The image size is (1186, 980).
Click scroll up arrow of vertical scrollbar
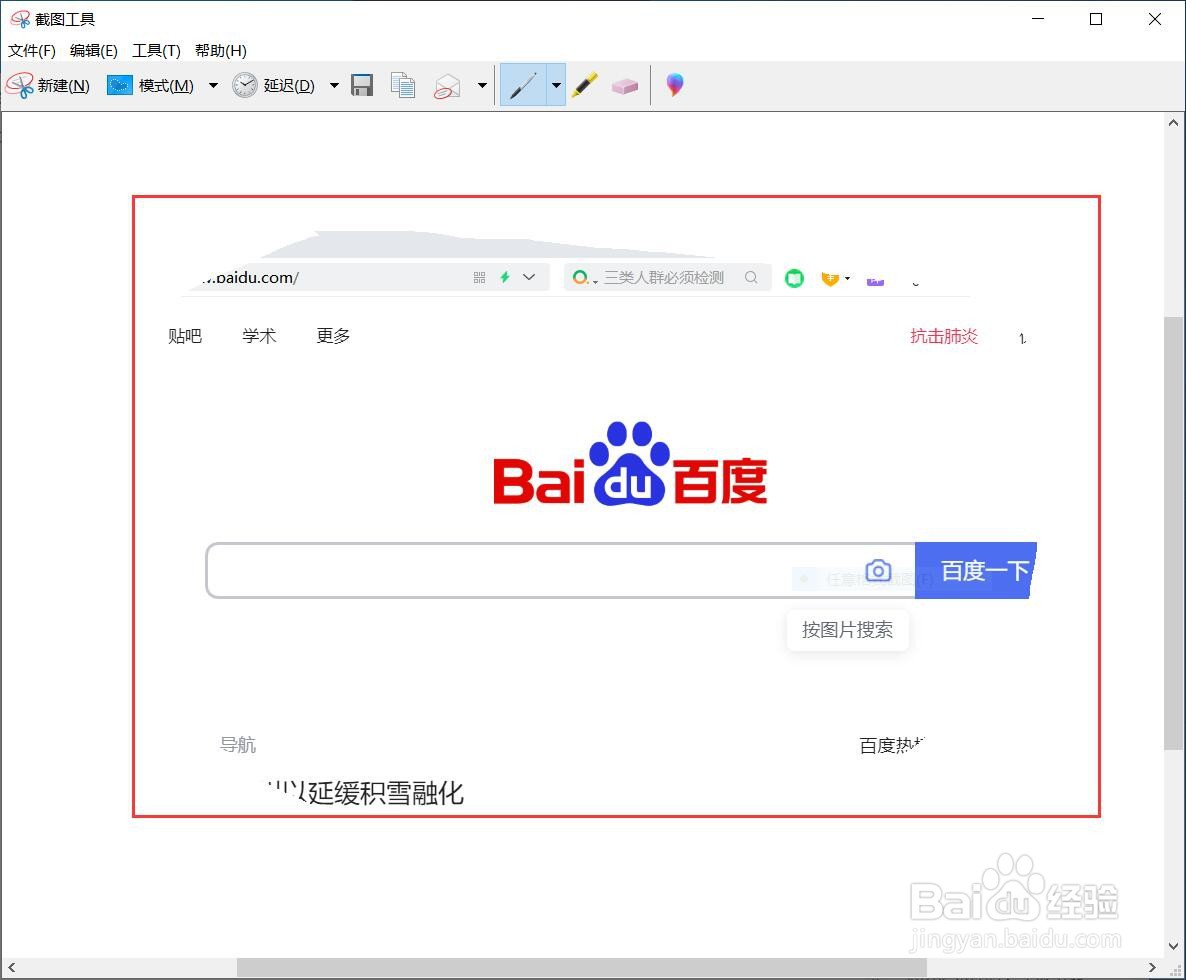click(1173, 122)
